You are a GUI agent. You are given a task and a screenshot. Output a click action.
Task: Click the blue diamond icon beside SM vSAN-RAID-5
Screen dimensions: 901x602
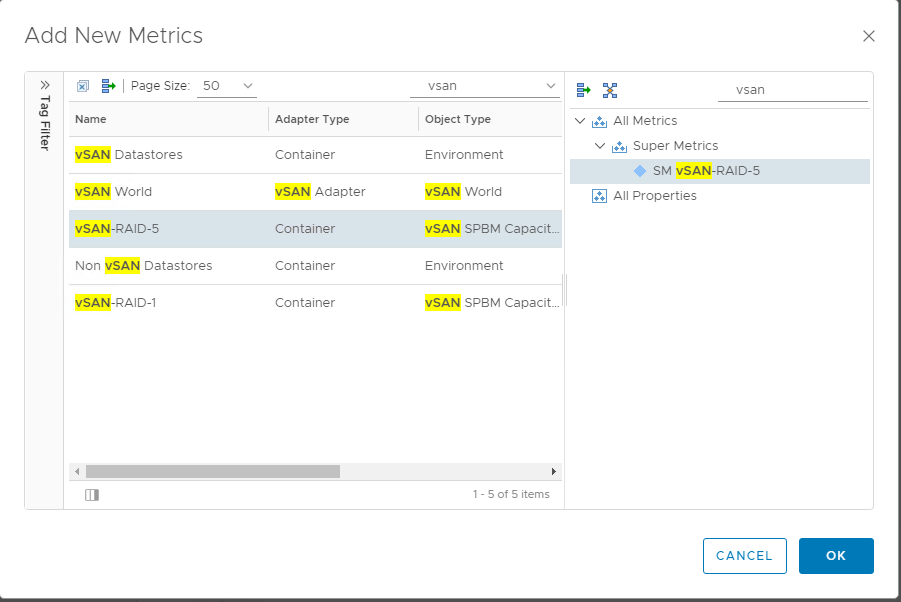coord(640,171)
